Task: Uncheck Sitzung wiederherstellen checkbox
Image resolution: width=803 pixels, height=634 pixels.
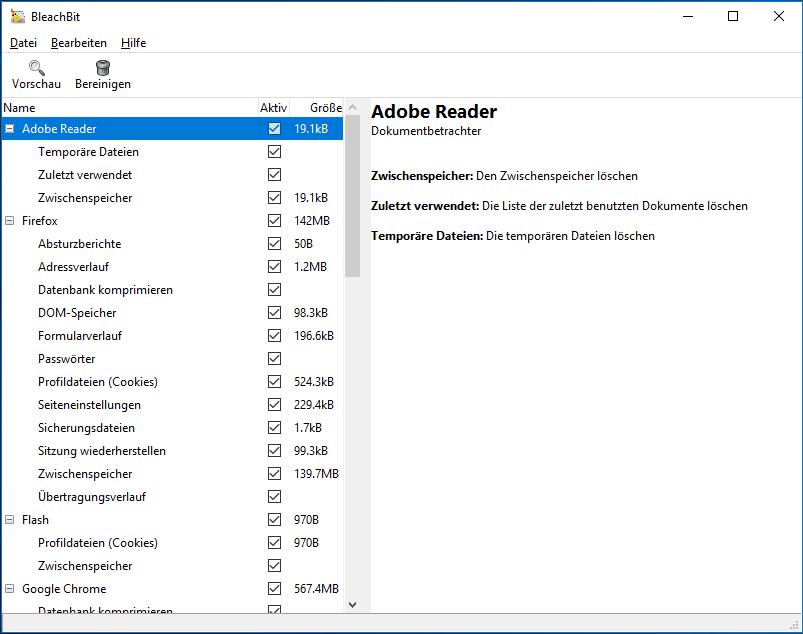Action: 274,451
